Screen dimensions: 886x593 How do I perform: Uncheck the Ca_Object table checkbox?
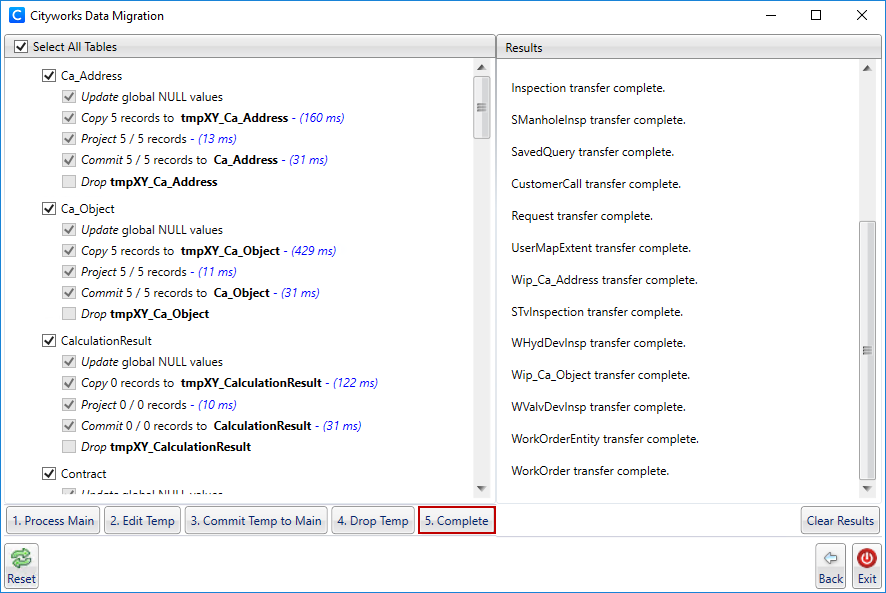tap(49, 209)
